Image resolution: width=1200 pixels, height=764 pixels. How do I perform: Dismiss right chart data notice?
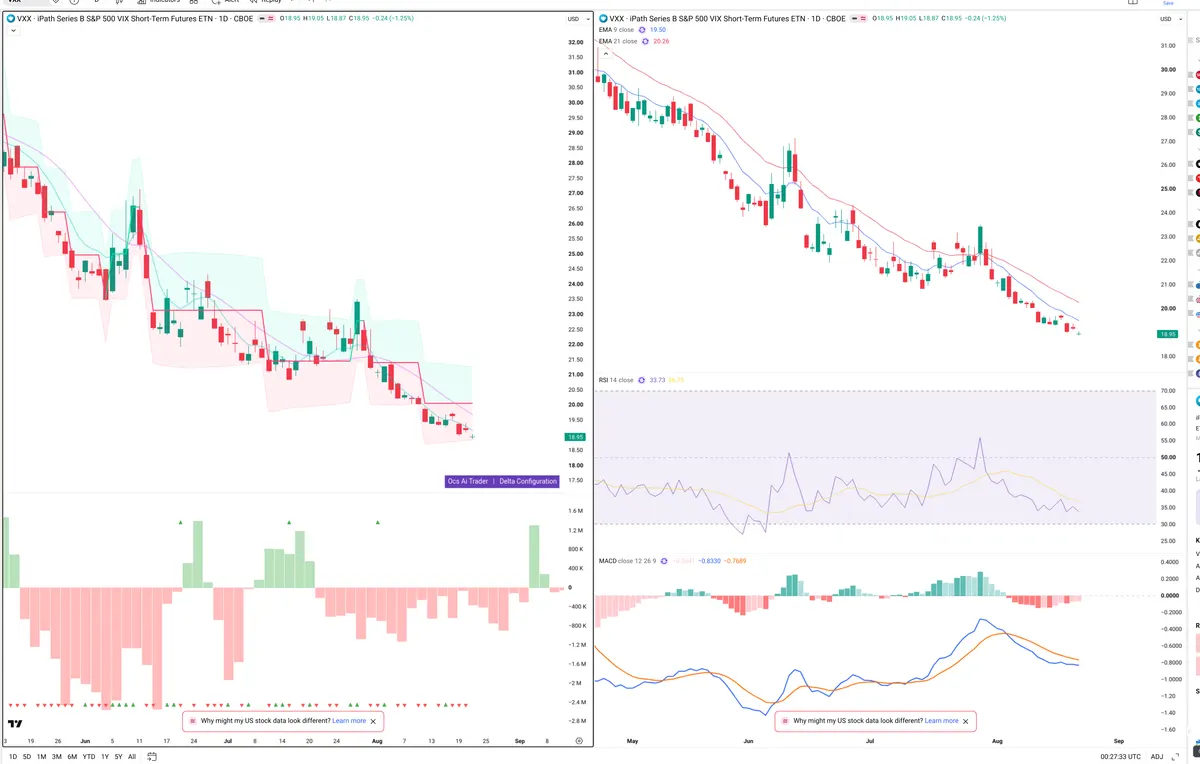(x=966, y=720)
